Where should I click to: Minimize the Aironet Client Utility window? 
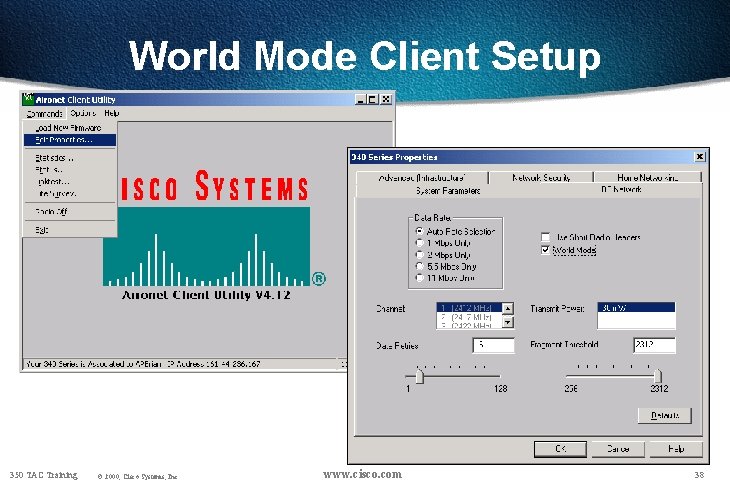click(x=361, y=99)
